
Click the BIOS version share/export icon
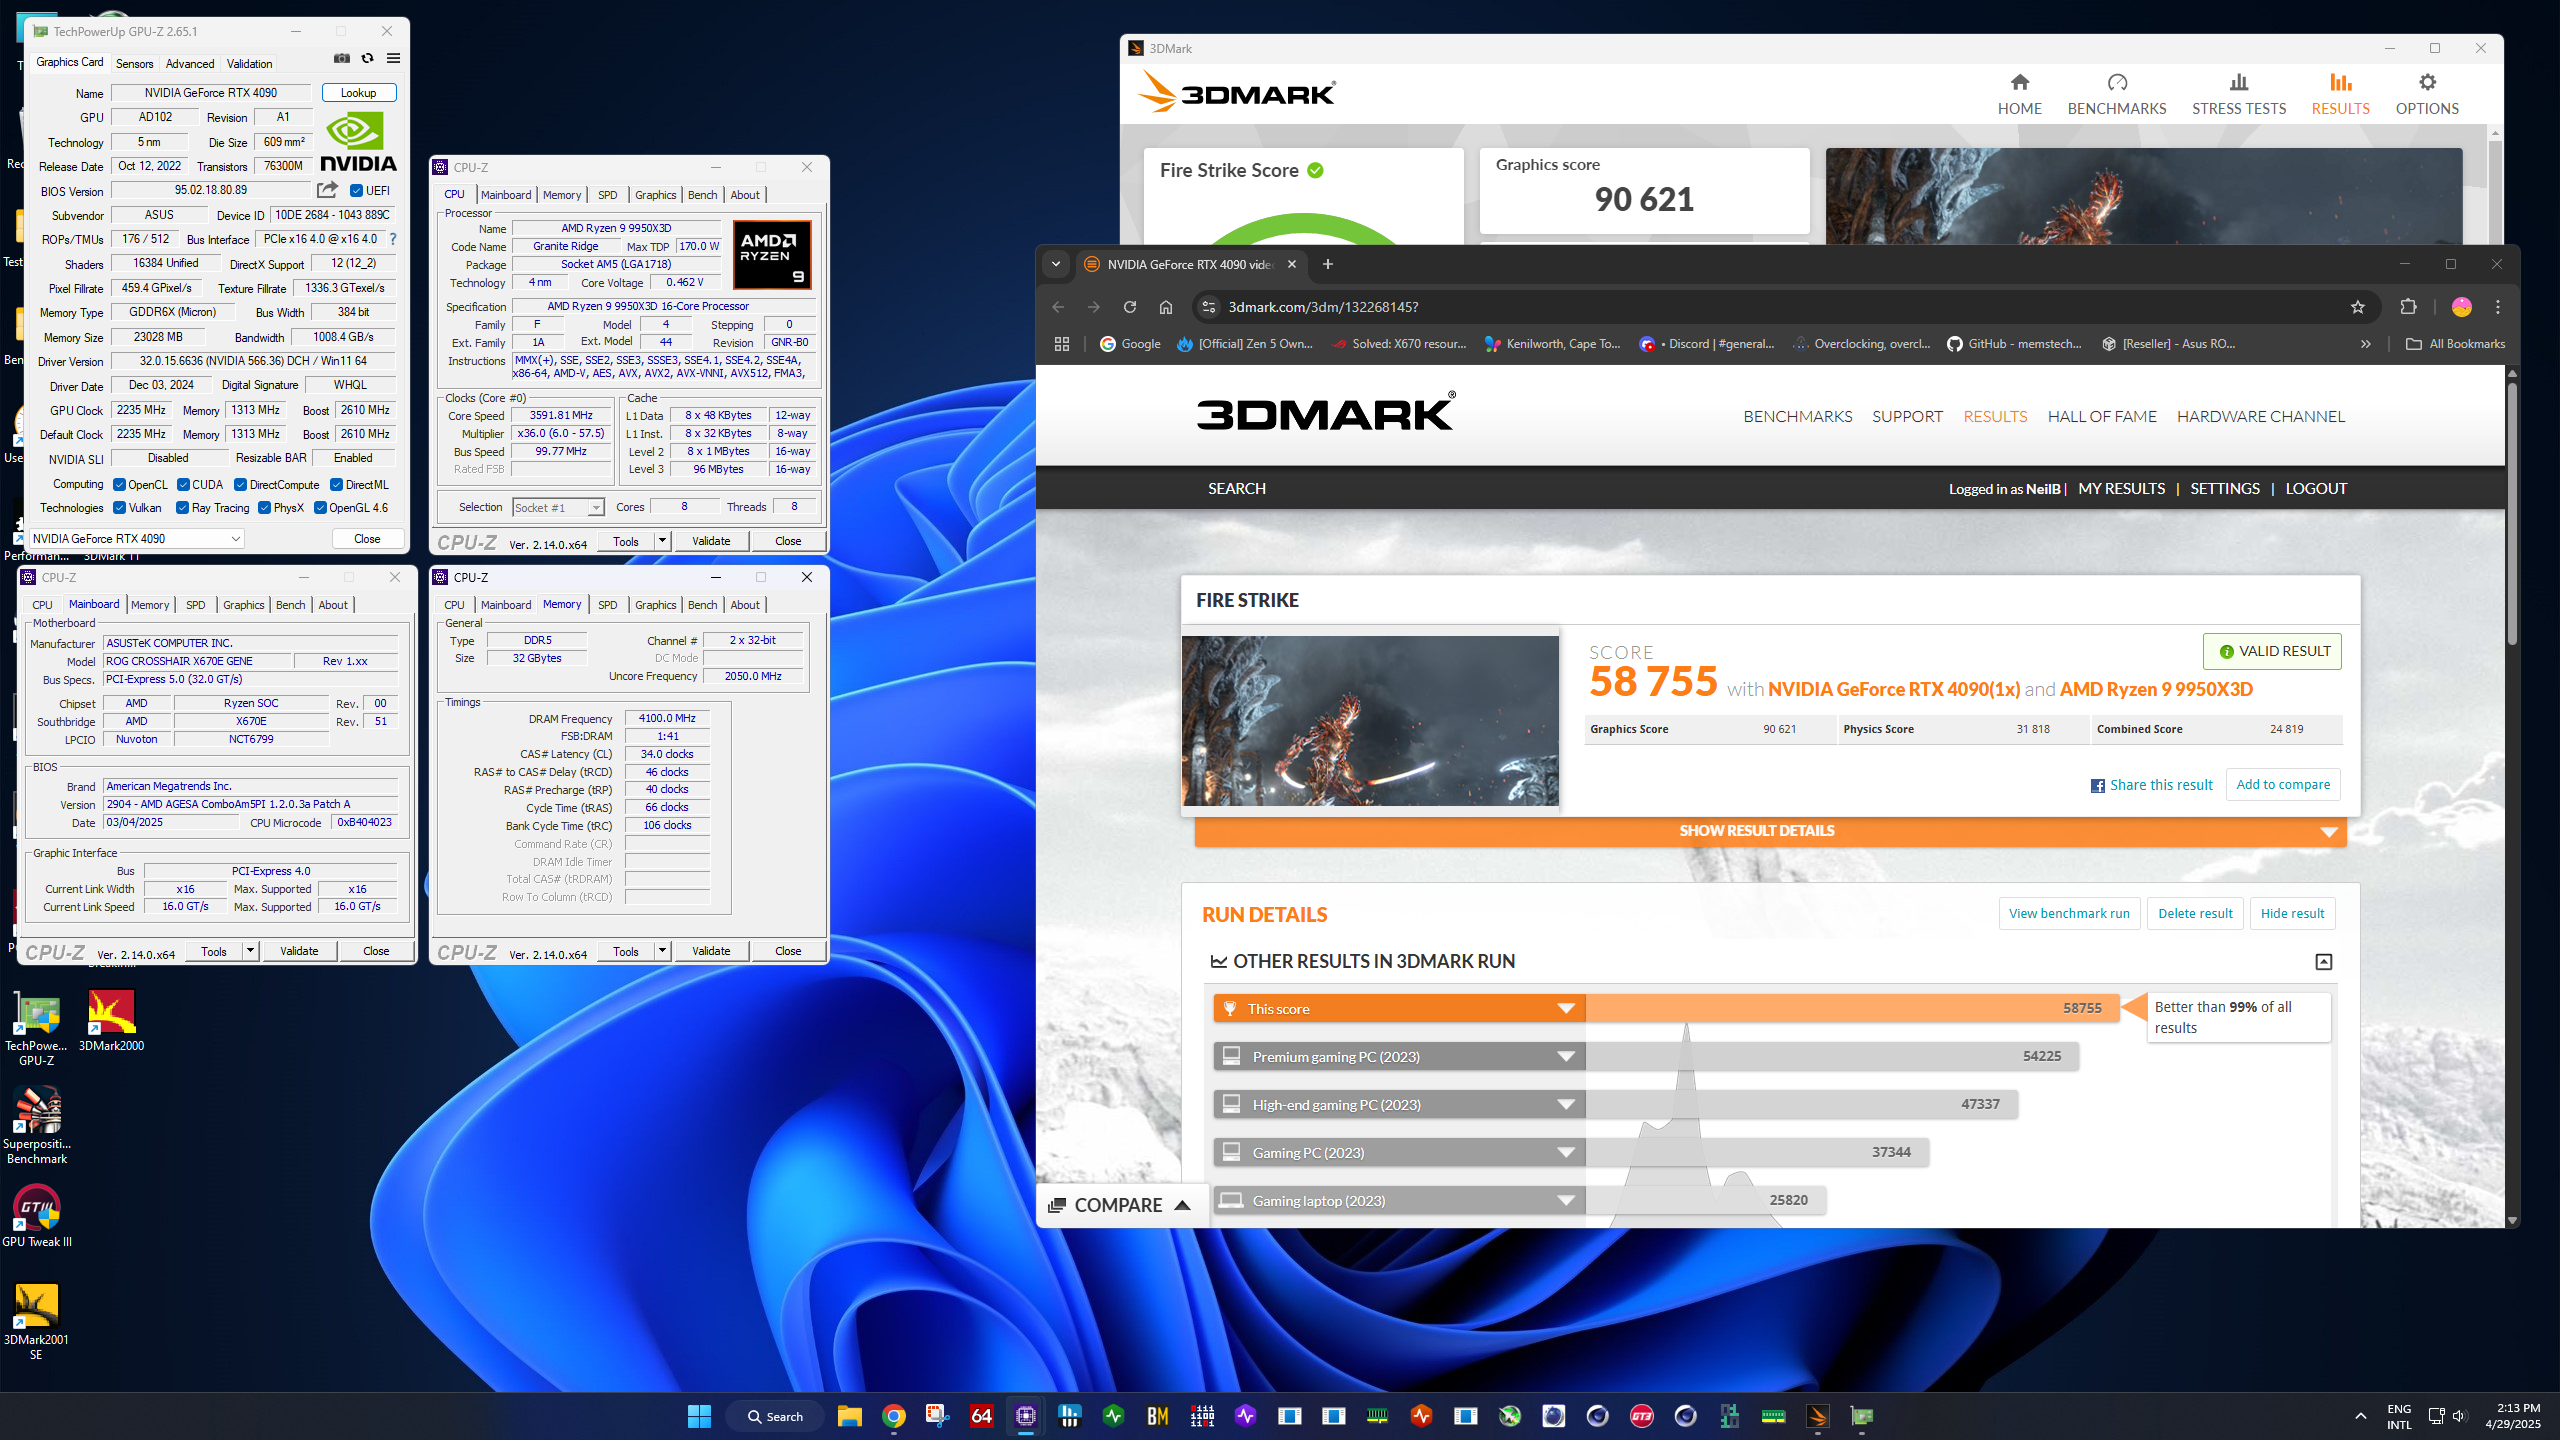pos(327,190)
